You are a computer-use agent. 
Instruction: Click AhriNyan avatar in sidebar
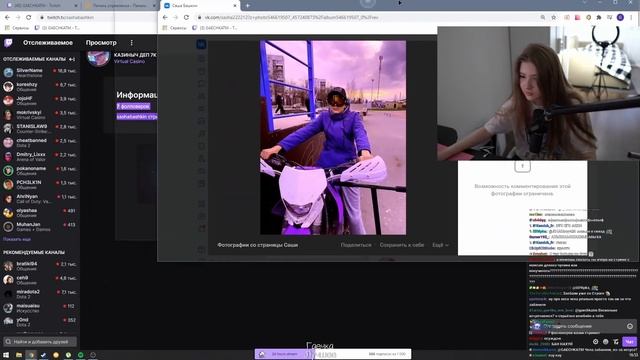(x=8, y=199)
